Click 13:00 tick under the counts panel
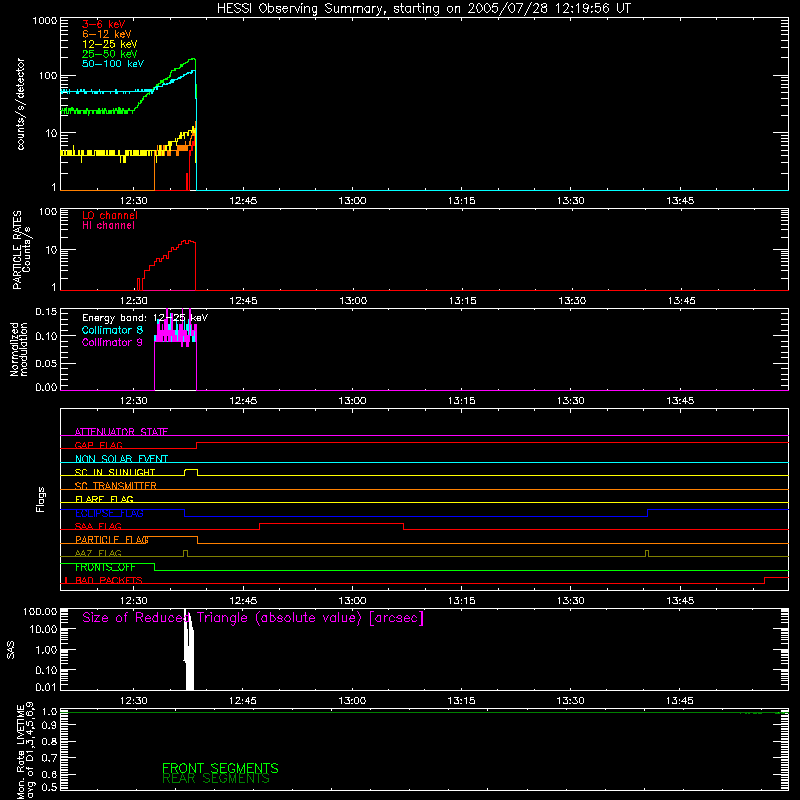Image resolution: width=800 pixels, height=800 pixels. pyautogui.click(x=352, y=201)
